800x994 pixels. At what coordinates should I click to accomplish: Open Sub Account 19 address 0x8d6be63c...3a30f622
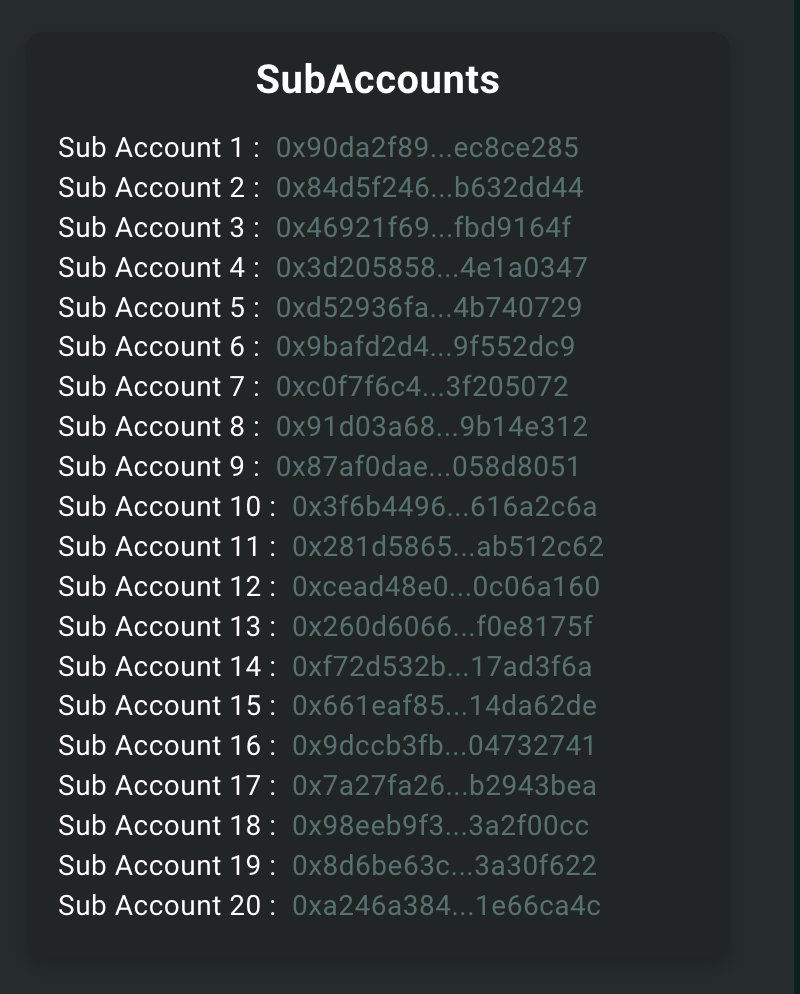coord(444,865)
